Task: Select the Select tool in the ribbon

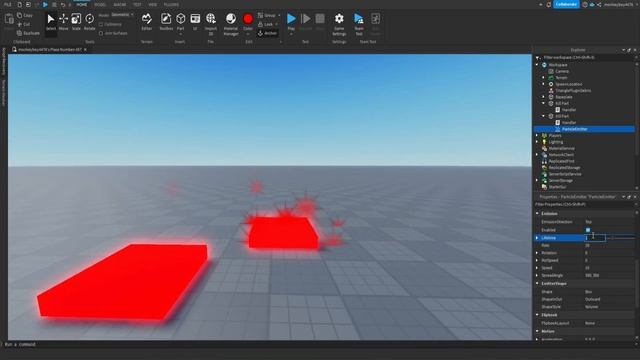Action: click(51, 23)
